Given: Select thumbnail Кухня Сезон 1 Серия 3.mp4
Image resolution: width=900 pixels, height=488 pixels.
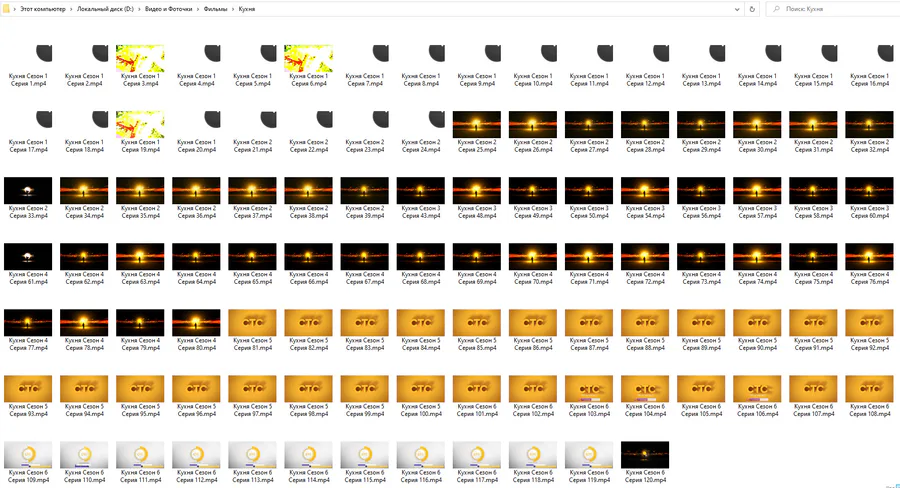Looking at the screenshot, I should 140,58.
